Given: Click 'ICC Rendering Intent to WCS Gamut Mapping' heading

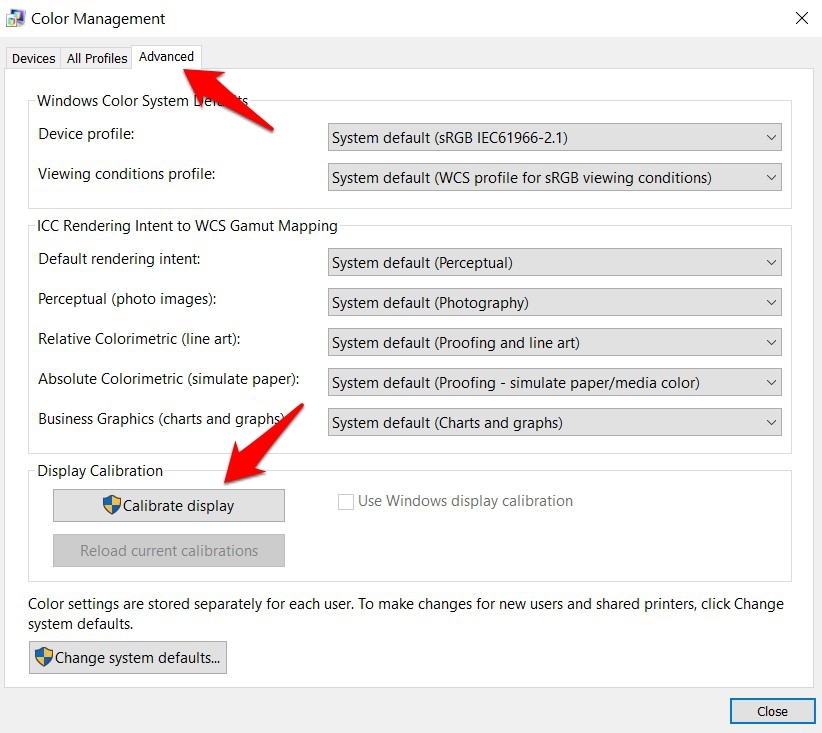Looking at the screenshot, I should pos(187,225).
